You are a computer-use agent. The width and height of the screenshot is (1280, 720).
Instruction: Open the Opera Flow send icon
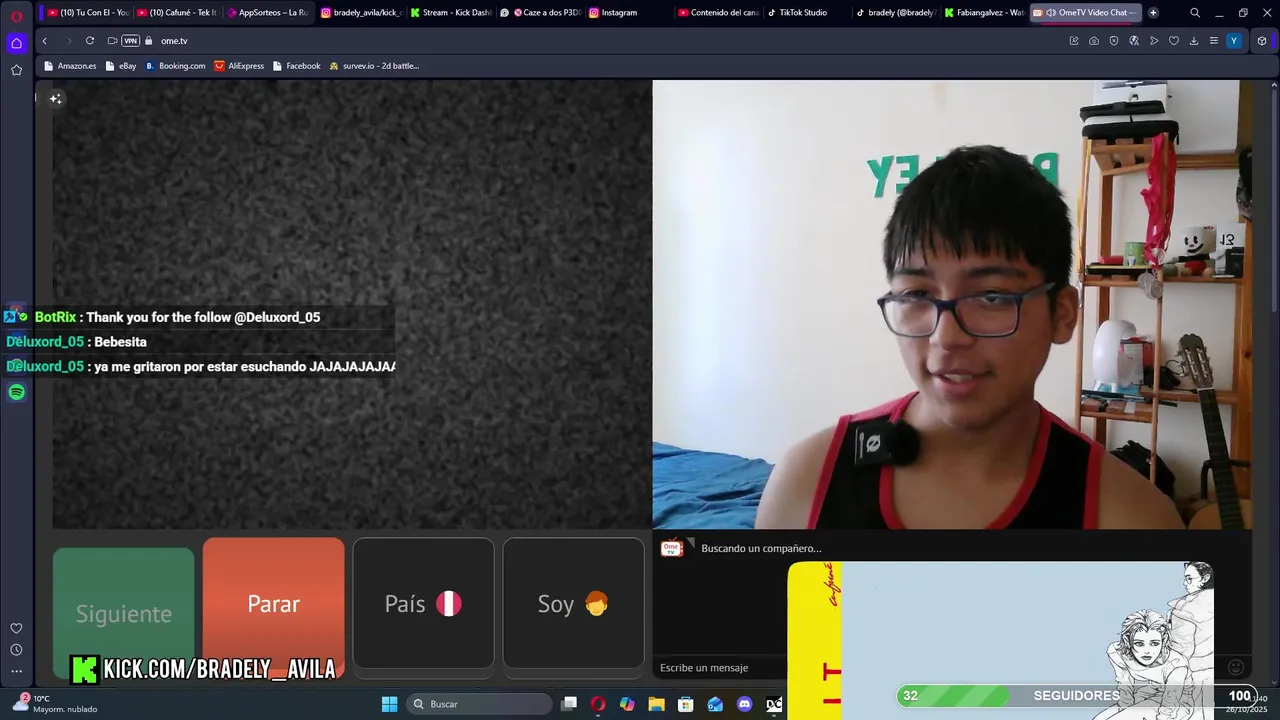point(1154,41)
